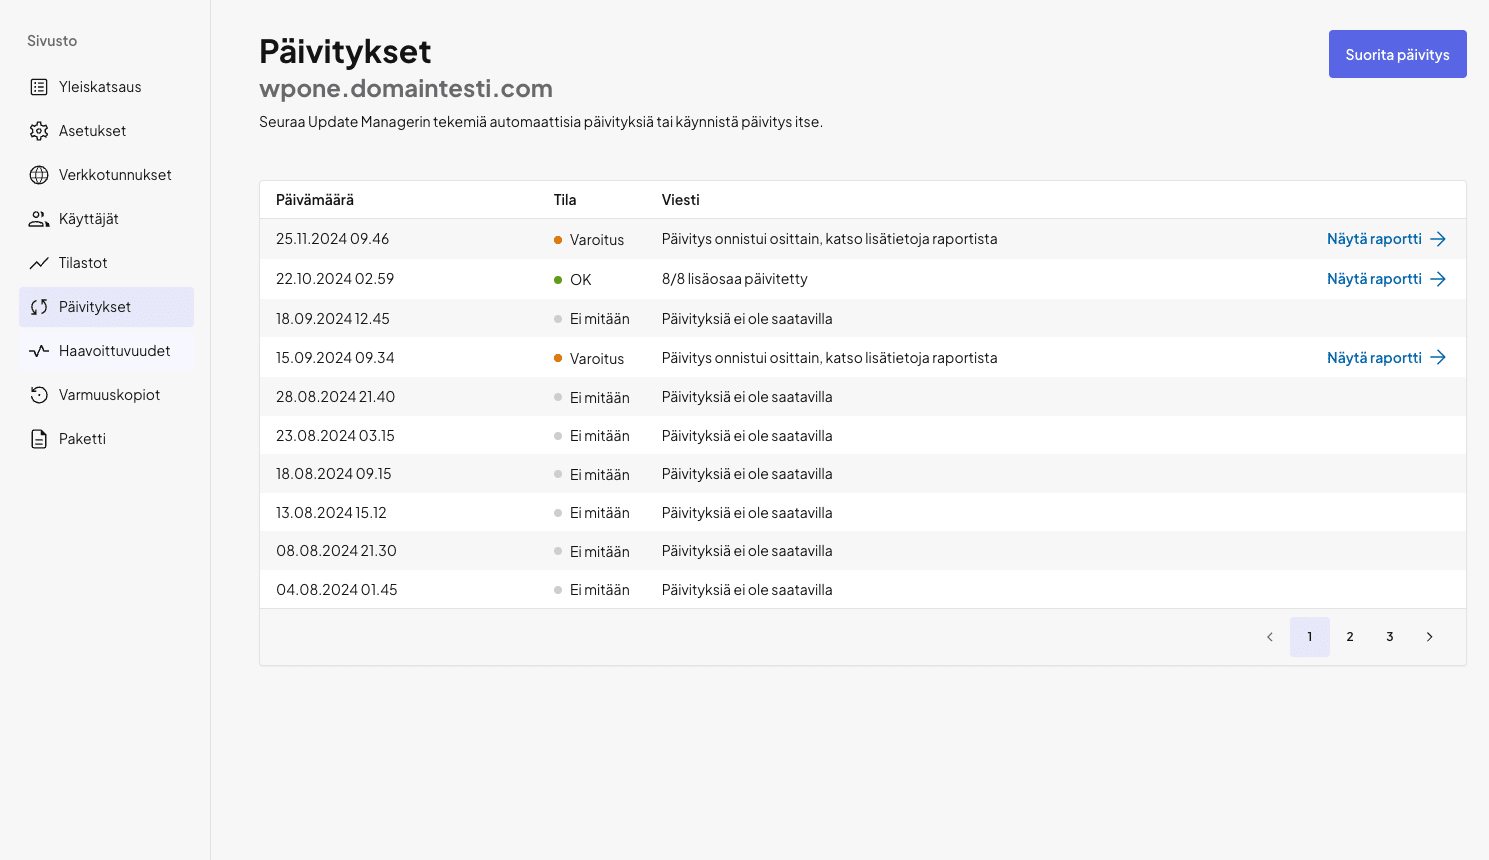
Task: Click the Asetukset gear icon
Action: (39, 131)
